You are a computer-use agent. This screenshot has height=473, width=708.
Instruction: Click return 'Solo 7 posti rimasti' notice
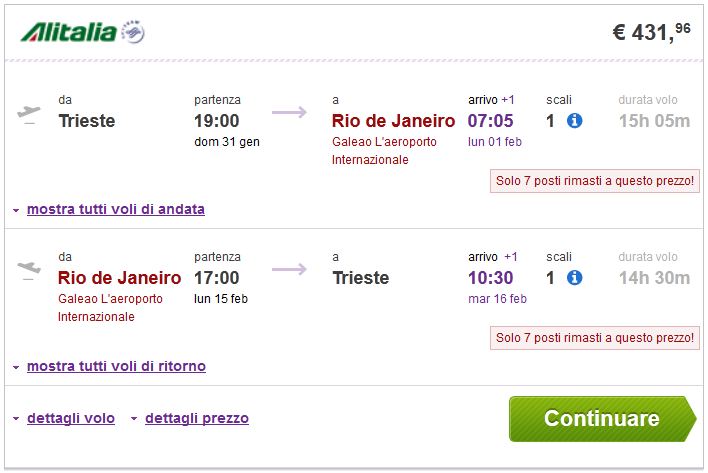[x=595, y=338]
